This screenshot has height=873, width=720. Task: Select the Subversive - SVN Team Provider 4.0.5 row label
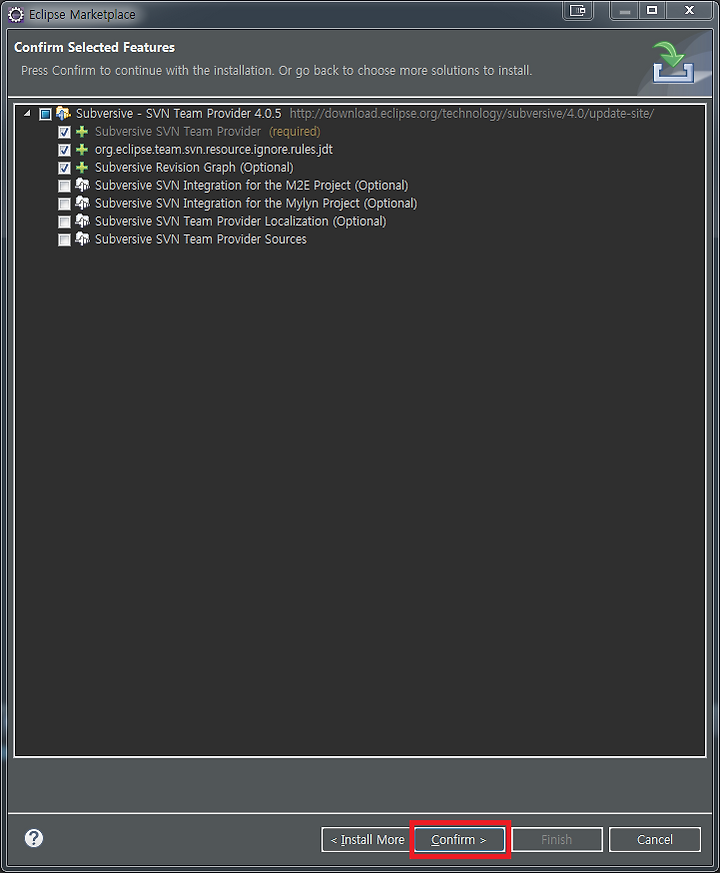(x=179, y=114)
